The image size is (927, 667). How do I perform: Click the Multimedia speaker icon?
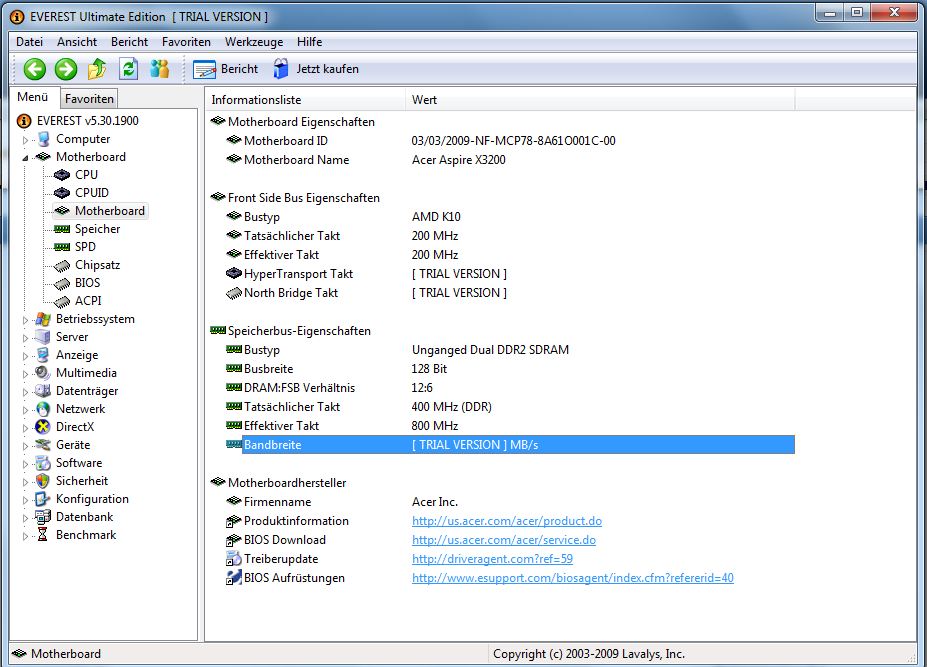(43, 373)
